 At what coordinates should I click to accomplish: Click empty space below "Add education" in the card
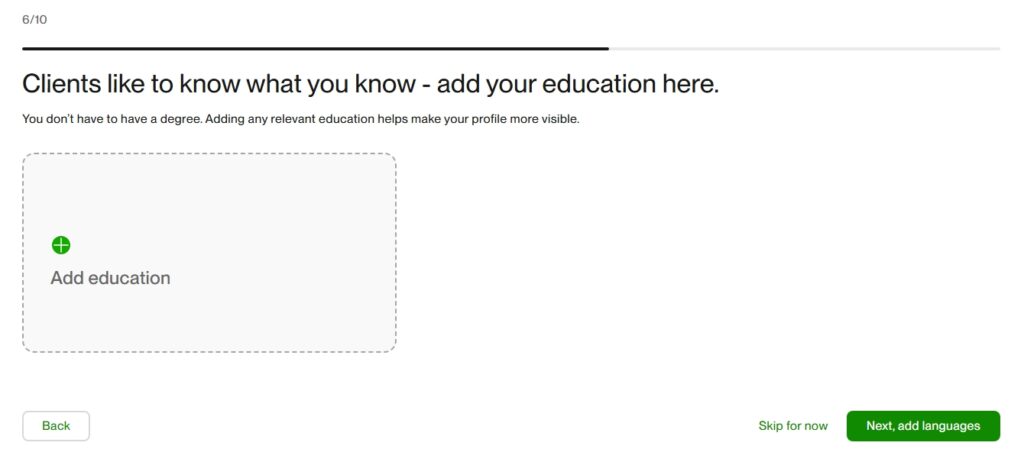point(110,322)
